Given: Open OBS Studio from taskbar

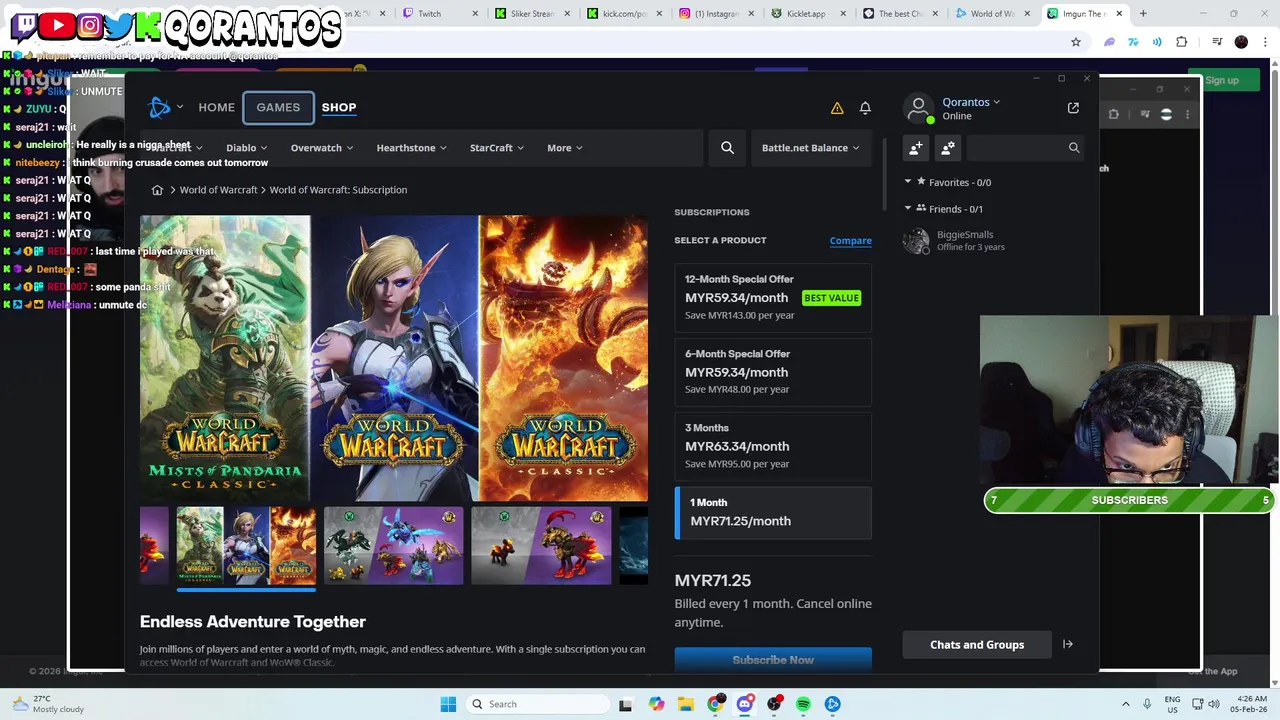Looking at the screenshot, I should coord(774,704).
